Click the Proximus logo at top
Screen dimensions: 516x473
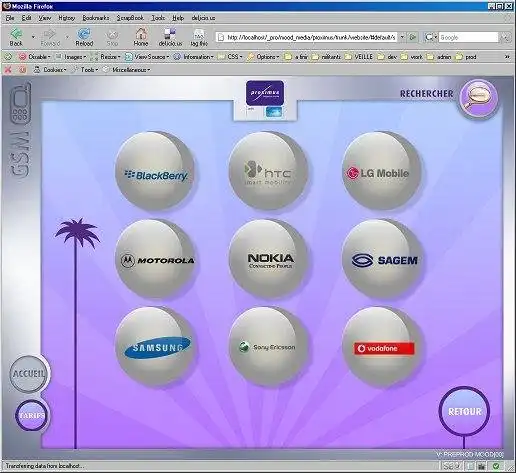point(265,93)
